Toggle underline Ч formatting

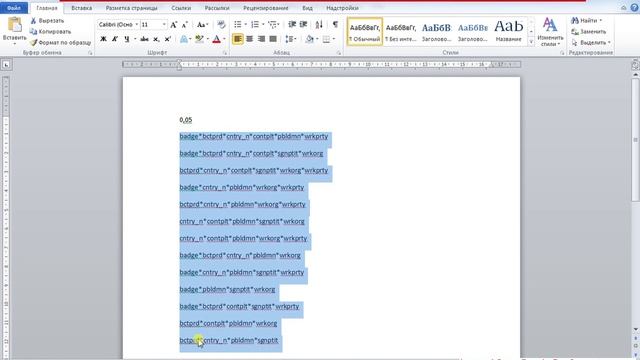point(127,39)
